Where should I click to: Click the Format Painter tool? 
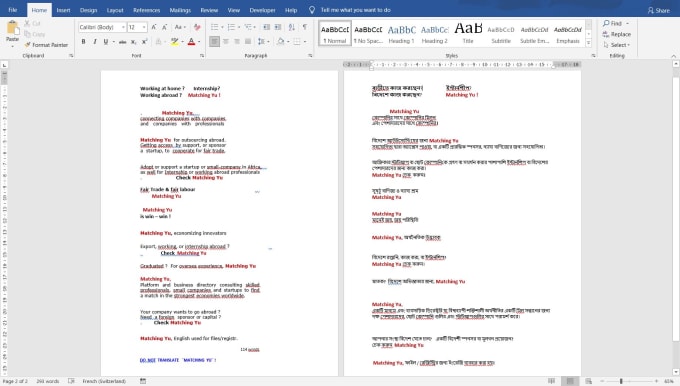click(x=46, y=45)
